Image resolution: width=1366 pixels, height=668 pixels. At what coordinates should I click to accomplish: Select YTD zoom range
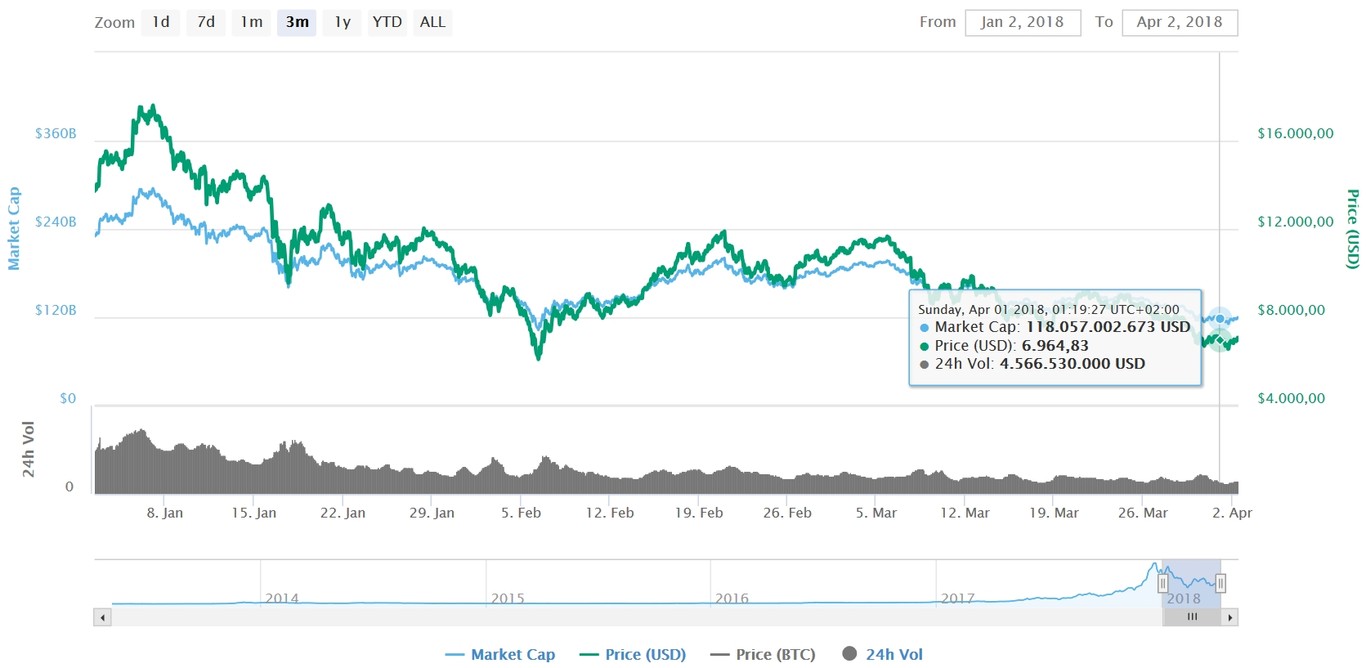387,22
